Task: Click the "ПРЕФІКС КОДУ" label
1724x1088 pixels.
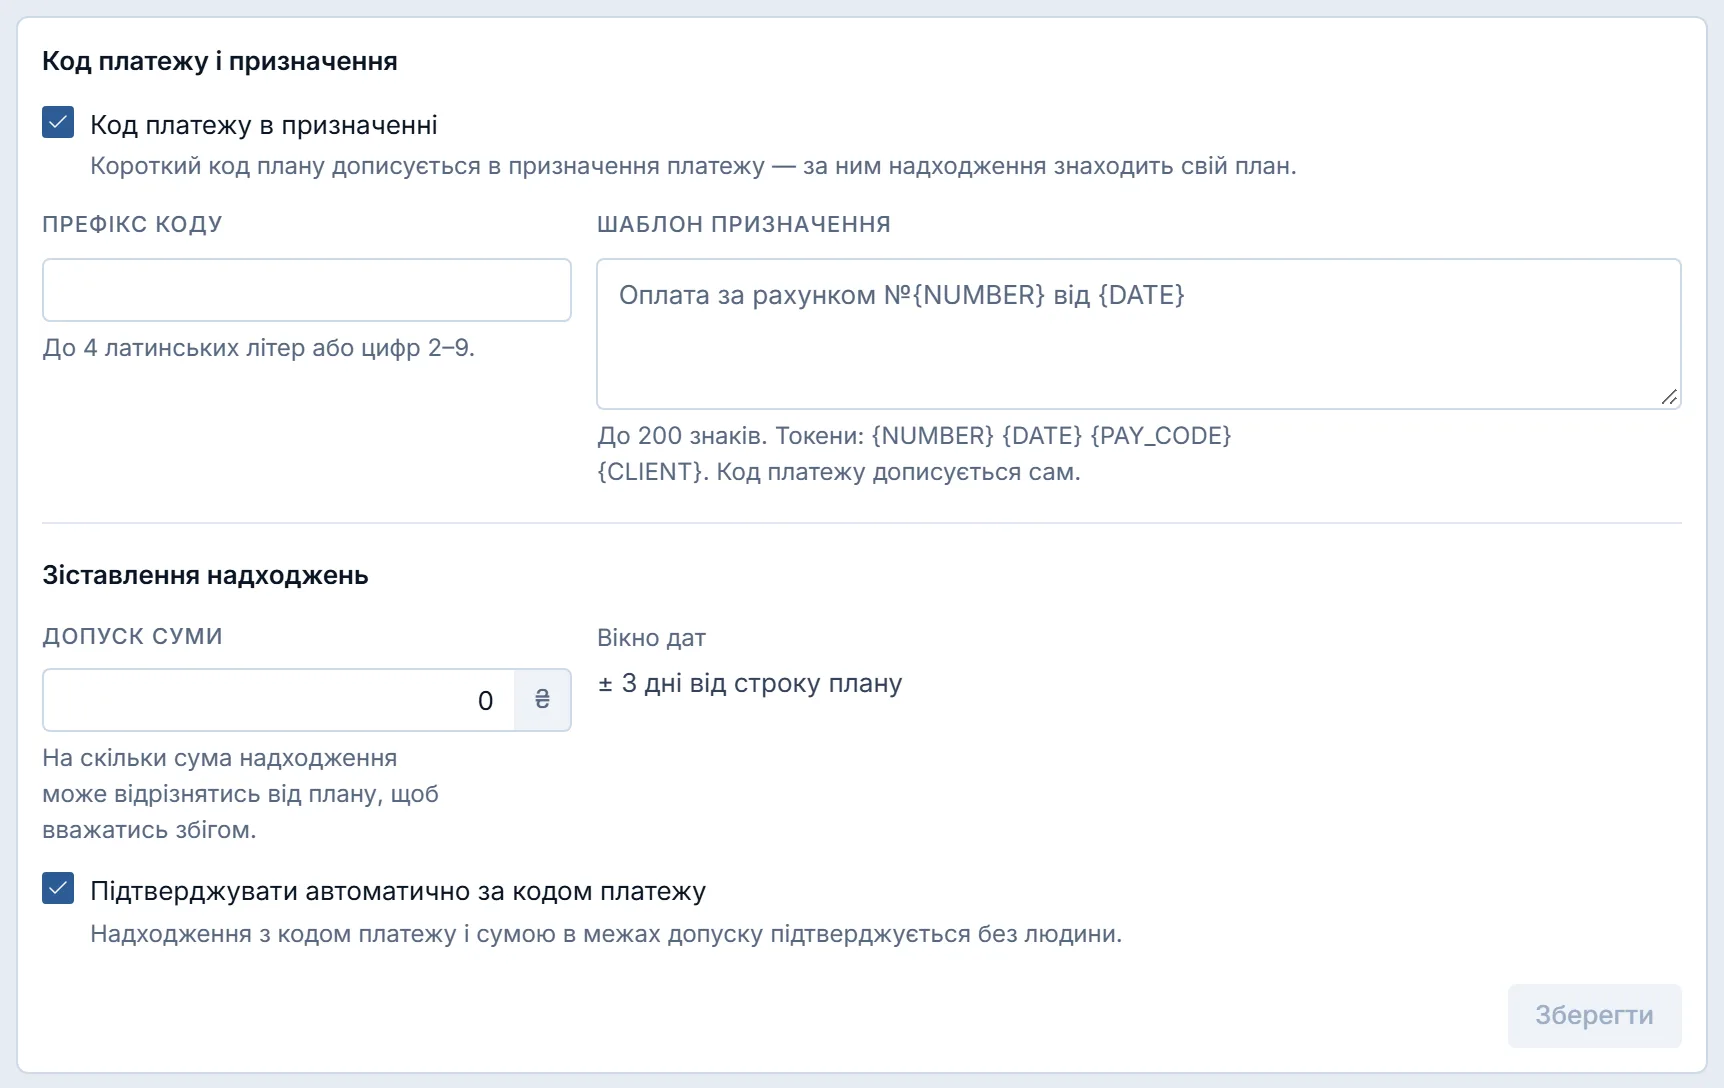Action: pos(132,224)
